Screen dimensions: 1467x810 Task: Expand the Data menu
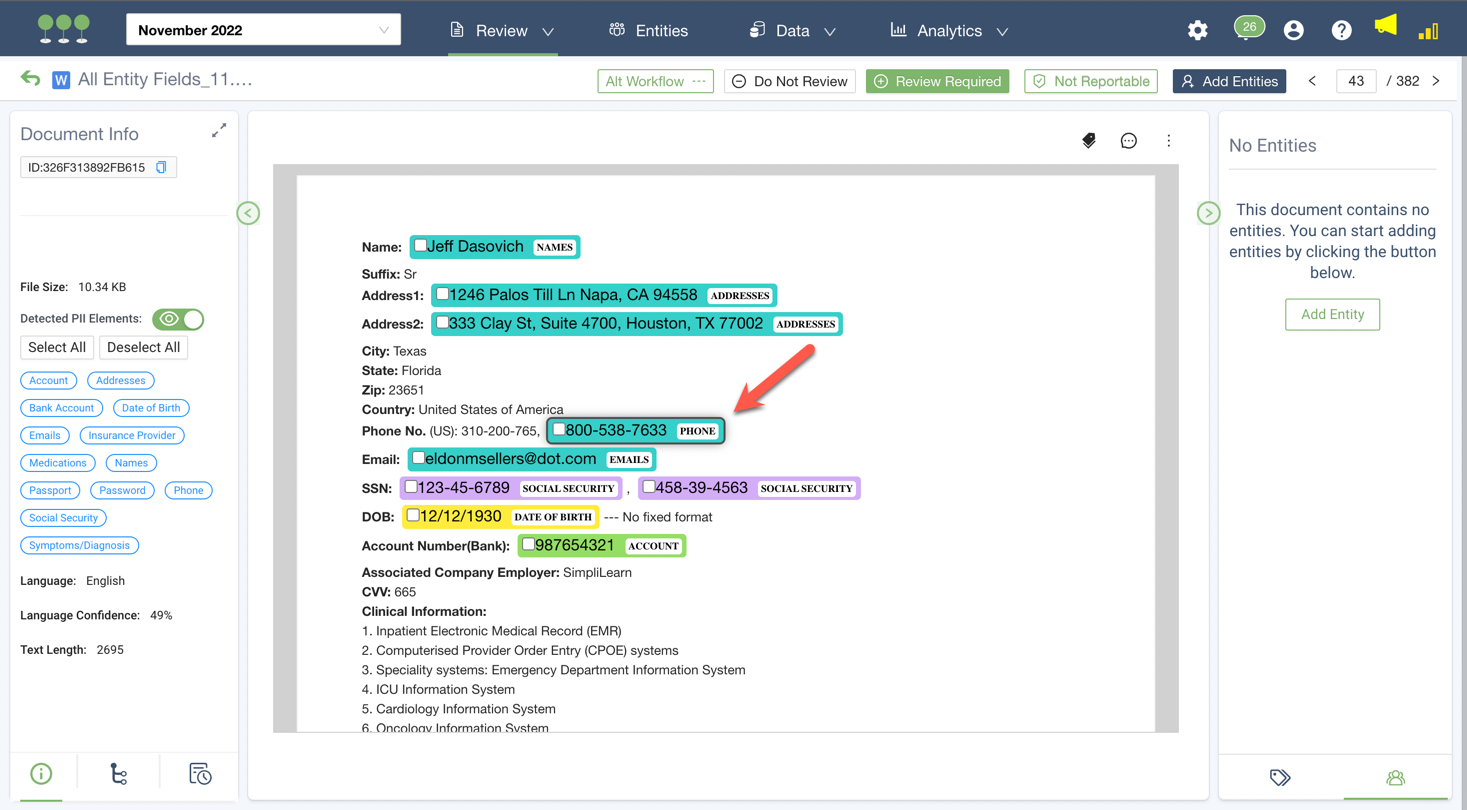[792, 31]
